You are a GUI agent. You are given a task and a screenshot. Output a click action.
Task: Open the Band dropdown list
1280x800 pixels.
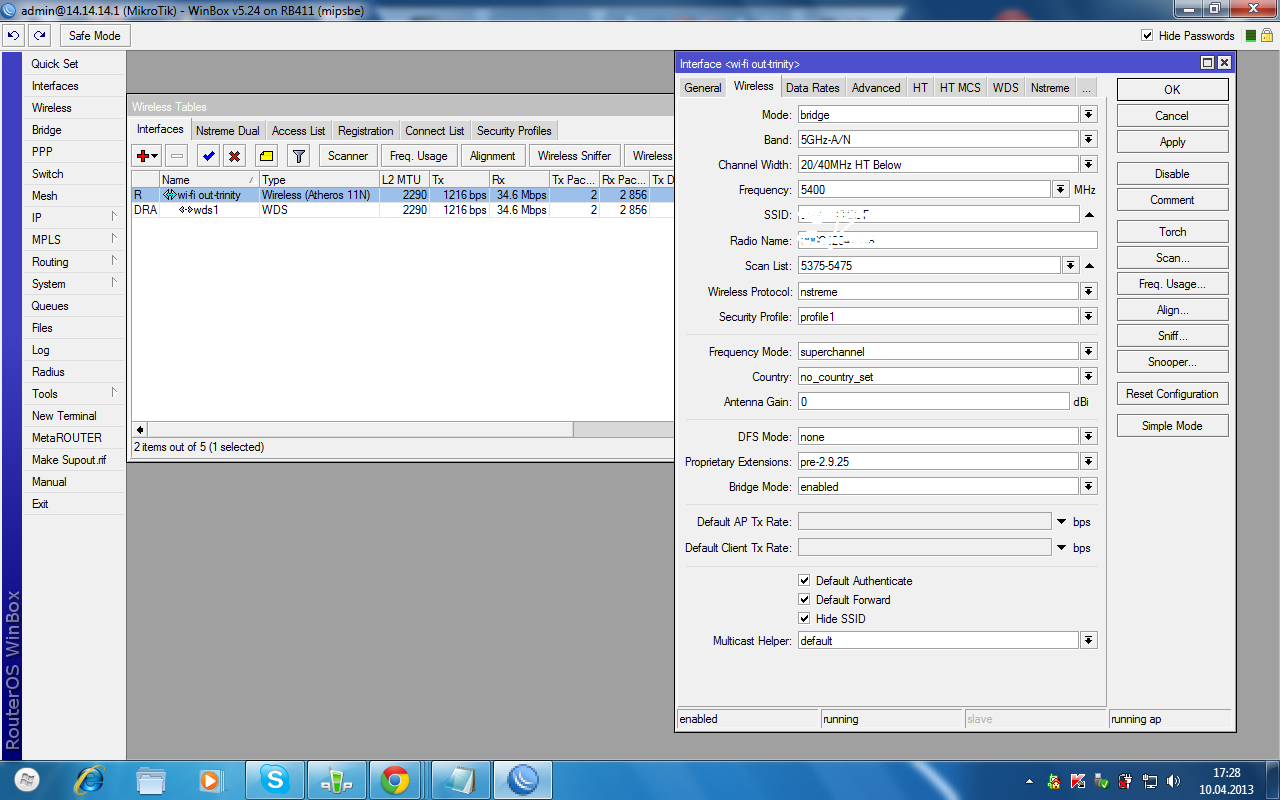tap(1088, 140)
